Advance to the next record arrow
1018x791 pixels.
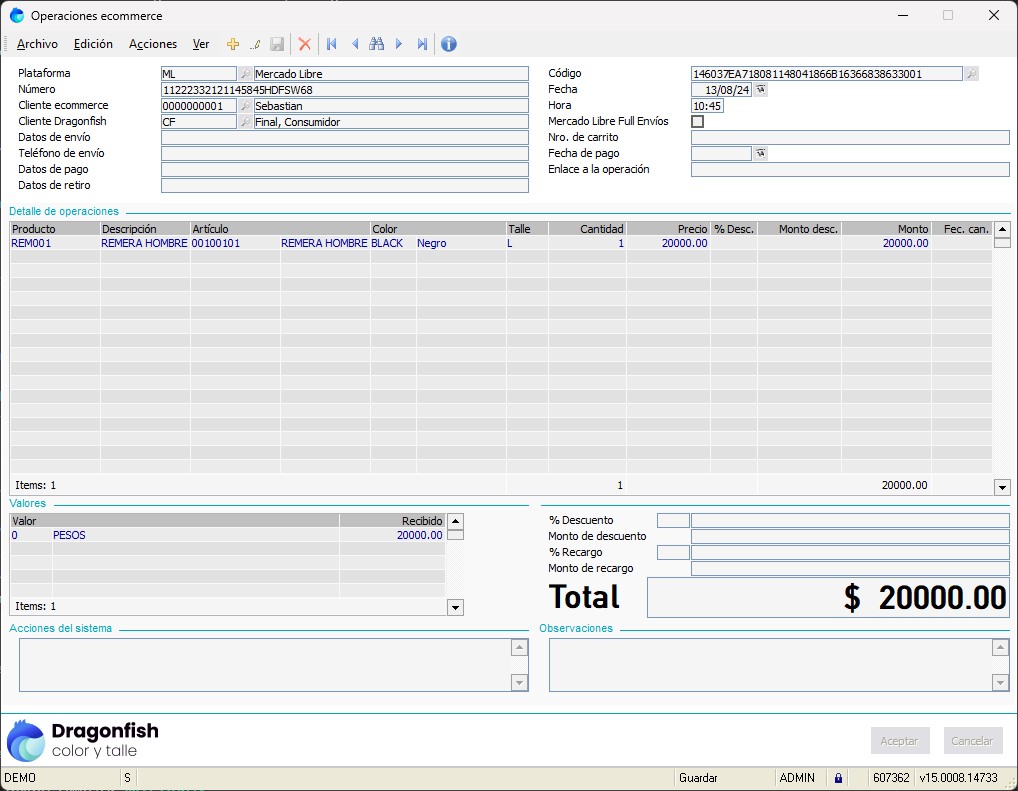pyautogui.click(x=399, y=44)
